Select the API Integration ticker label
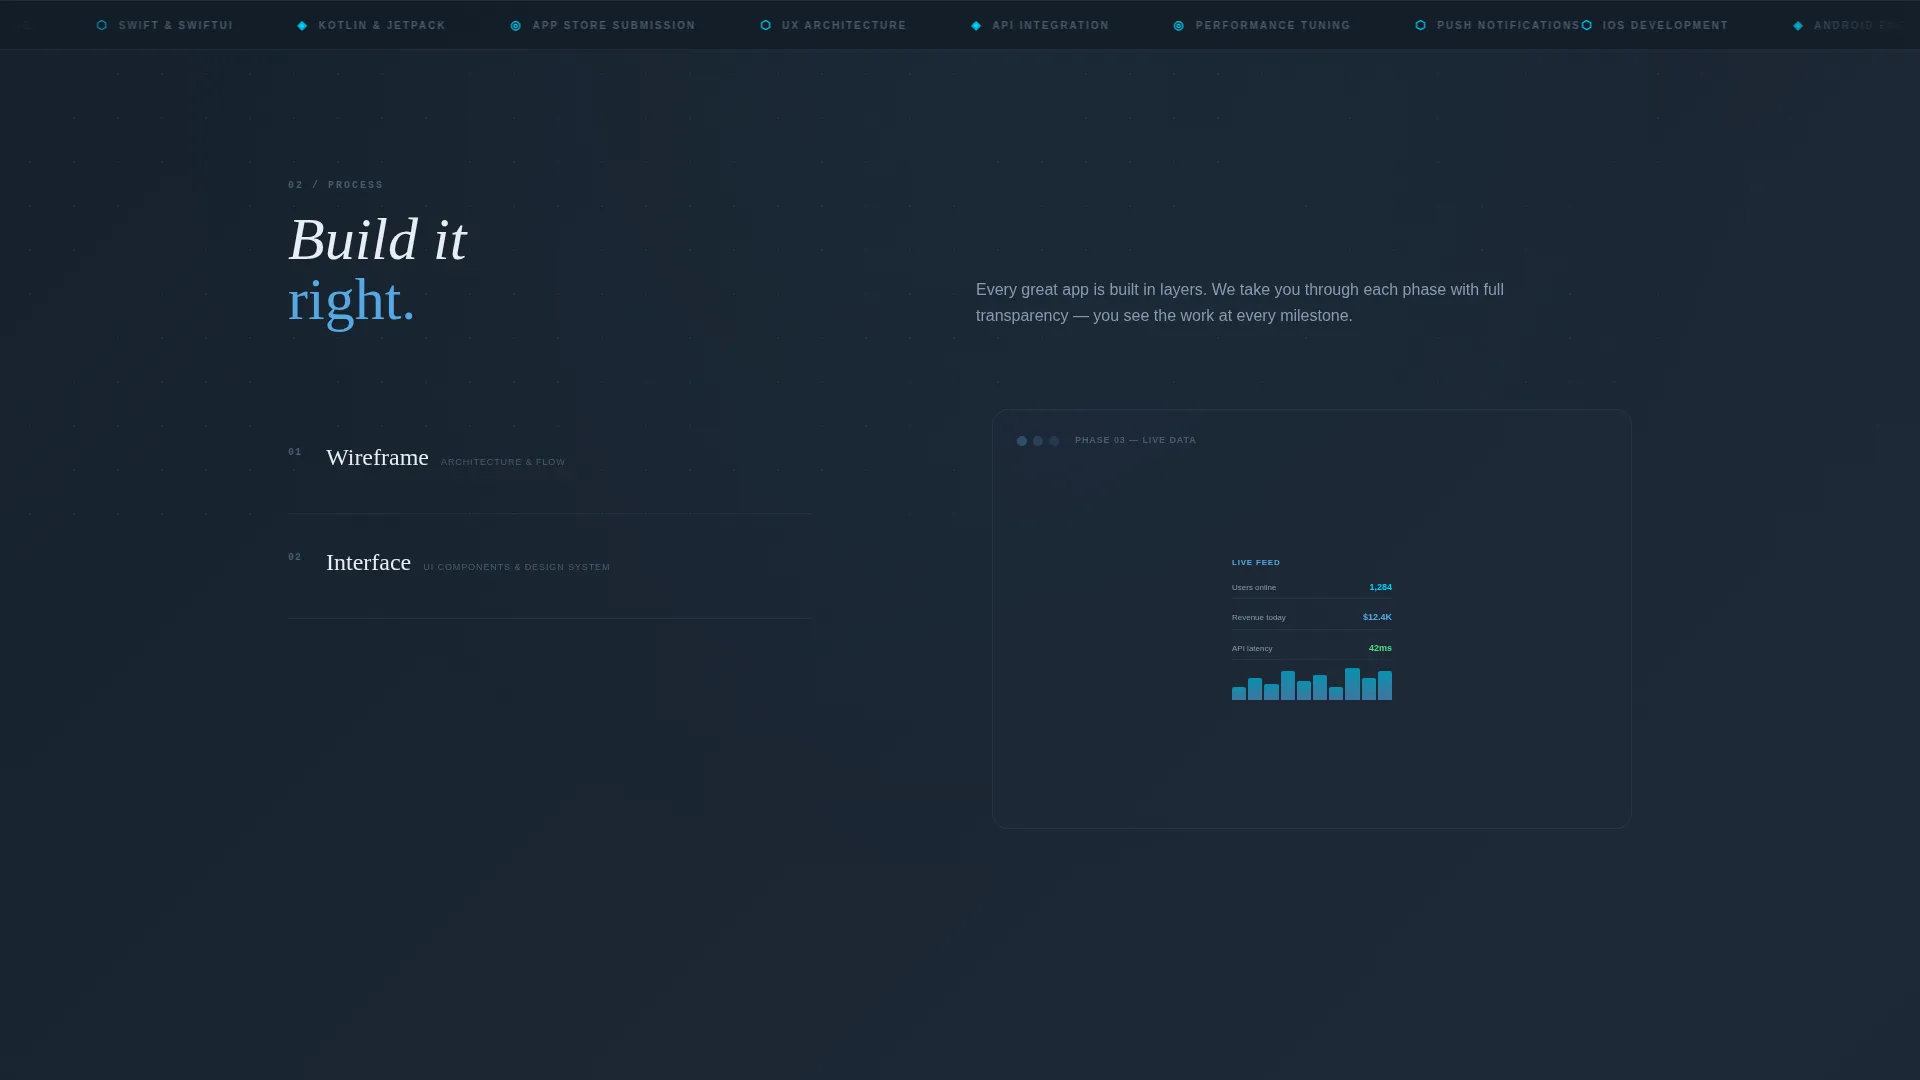Viewport: 1920px width, 1080px height. tap(1051, 26)
